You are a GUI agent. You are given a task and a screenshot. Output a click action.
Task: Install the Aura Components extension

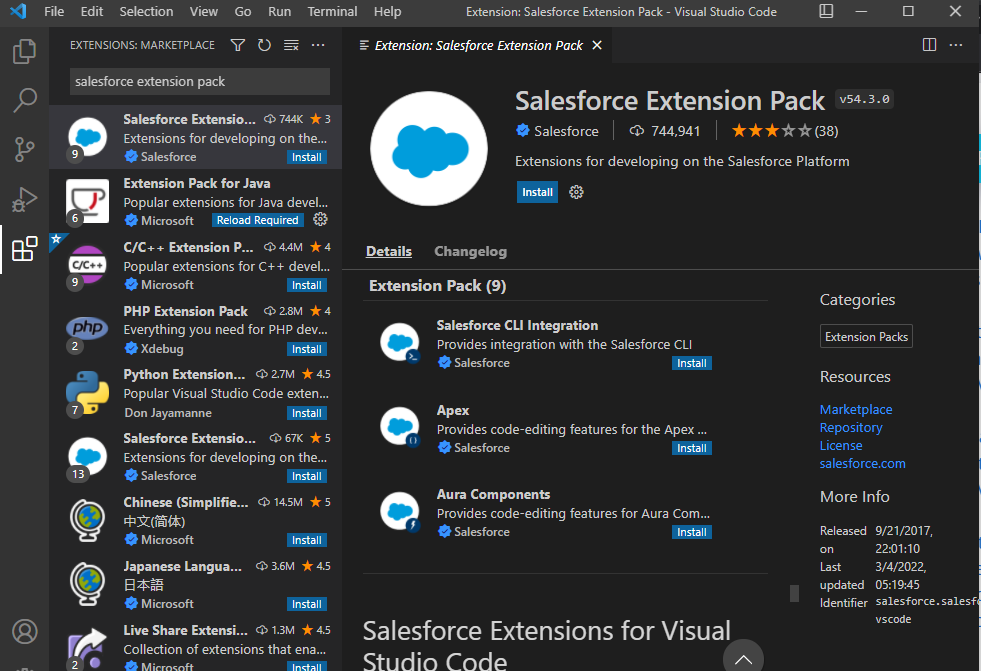(691, 532)
